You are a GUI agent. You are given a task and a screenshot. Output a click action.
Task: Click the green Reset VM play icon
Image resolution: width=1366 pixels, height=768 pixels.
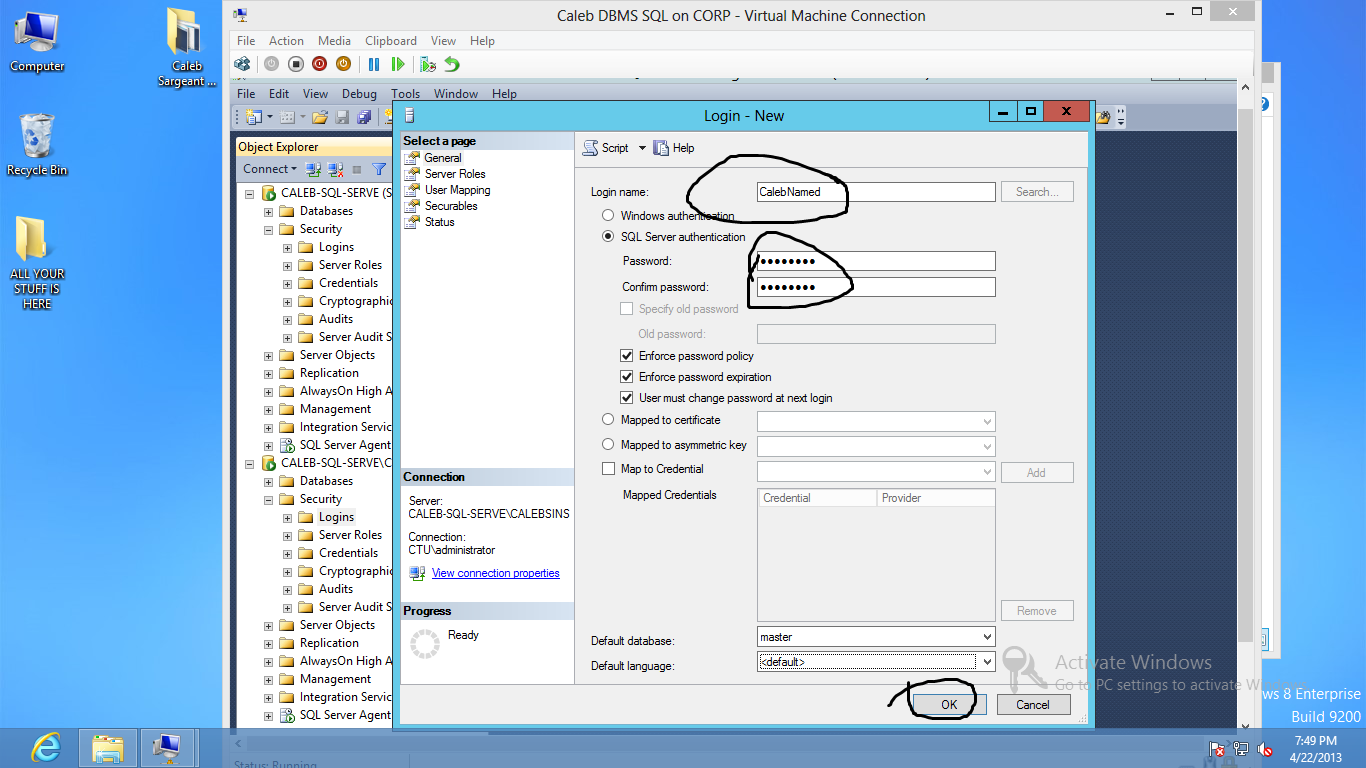click(x=398, y=64)
